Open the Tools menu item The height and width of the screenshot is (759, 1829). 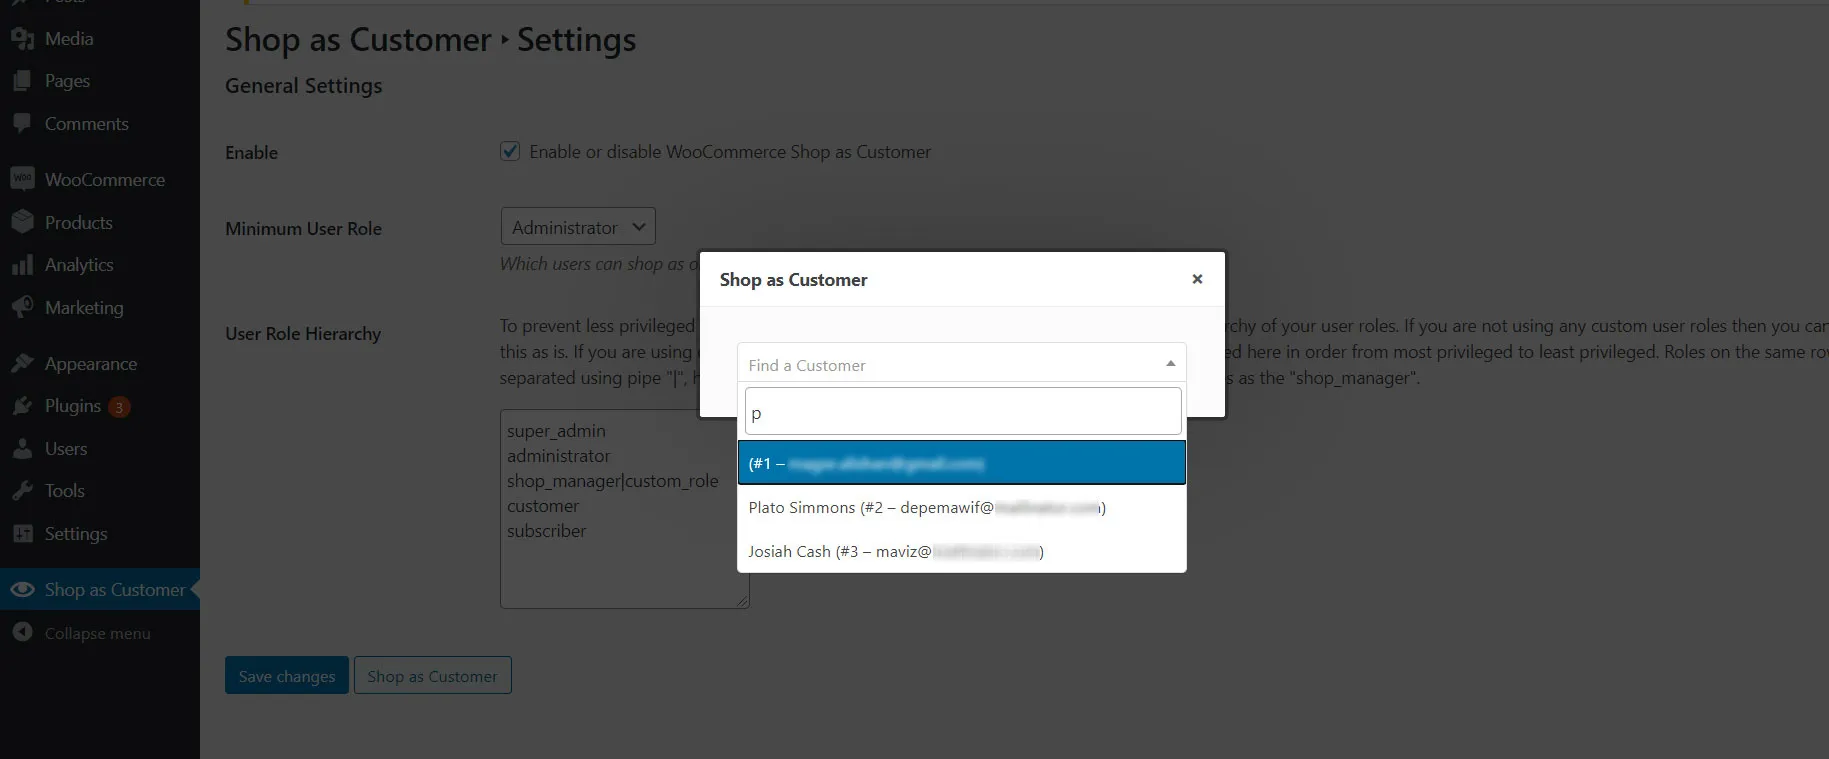100,490
